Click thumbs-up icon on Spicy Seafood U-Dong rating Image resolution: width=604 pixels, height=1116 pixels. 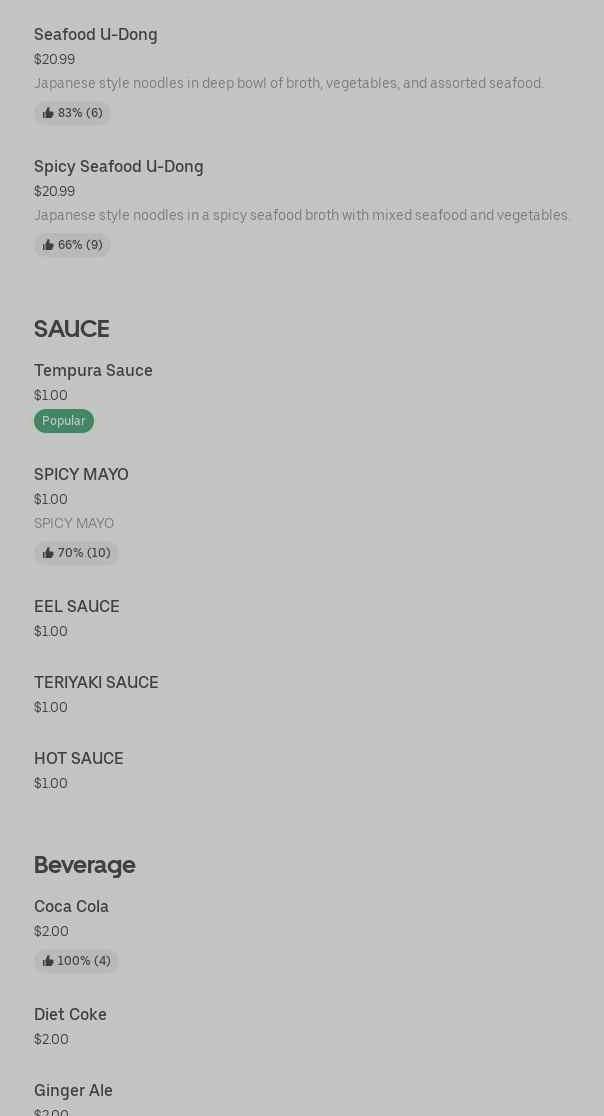click(x=48, y=245)
